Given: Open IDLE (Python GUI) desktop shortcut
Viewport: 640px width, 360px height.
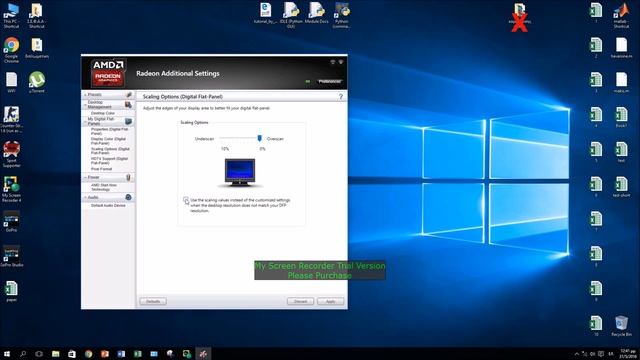Looking at the screenshot, I should pos(291,16).
